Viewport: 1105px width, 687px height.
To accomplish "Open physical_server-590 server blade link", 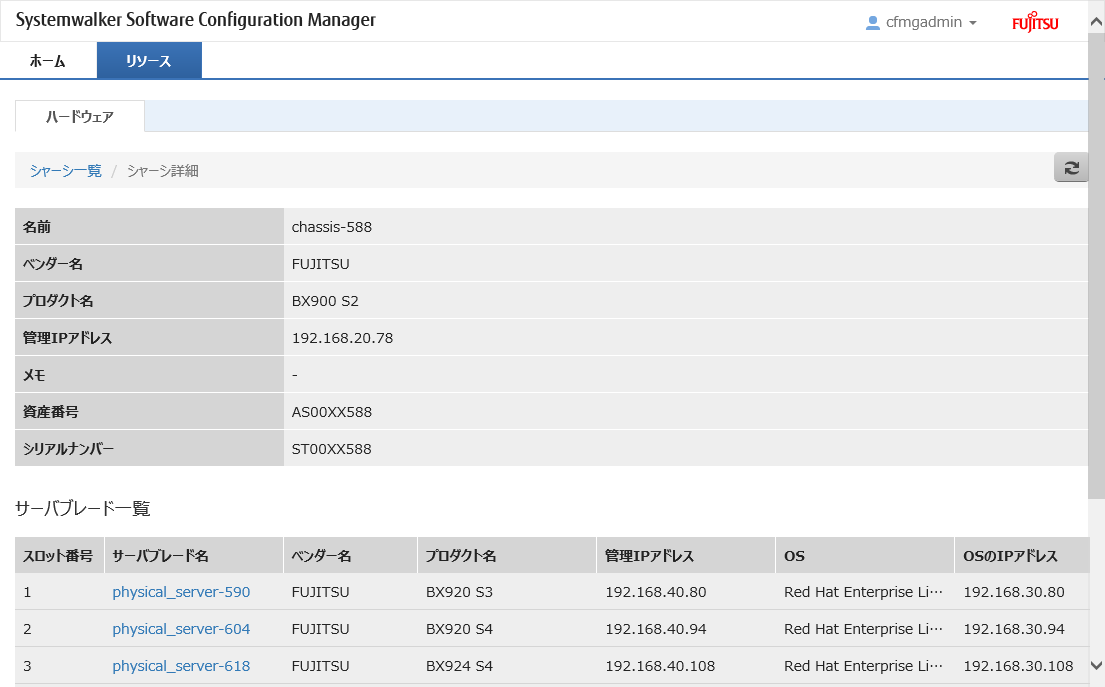I will click(181, 592).
